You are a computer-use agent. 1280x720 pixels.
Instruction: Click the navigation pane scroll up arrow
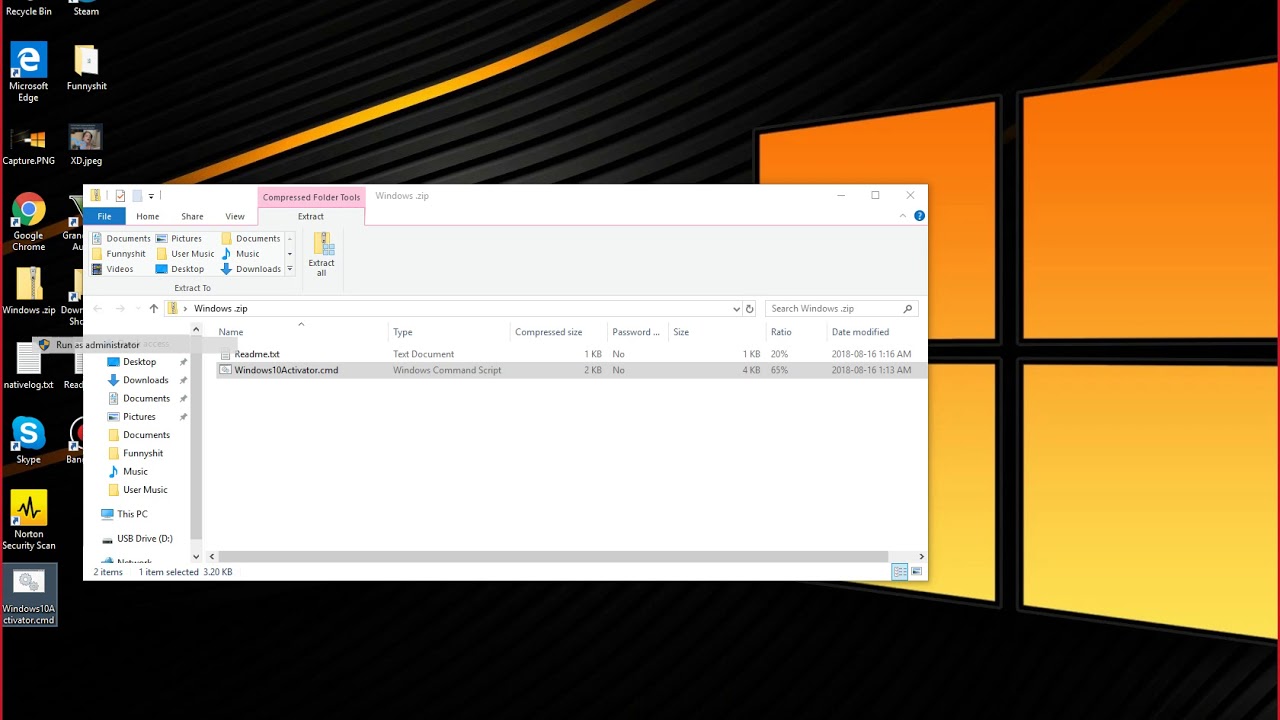tap(196, 330)
